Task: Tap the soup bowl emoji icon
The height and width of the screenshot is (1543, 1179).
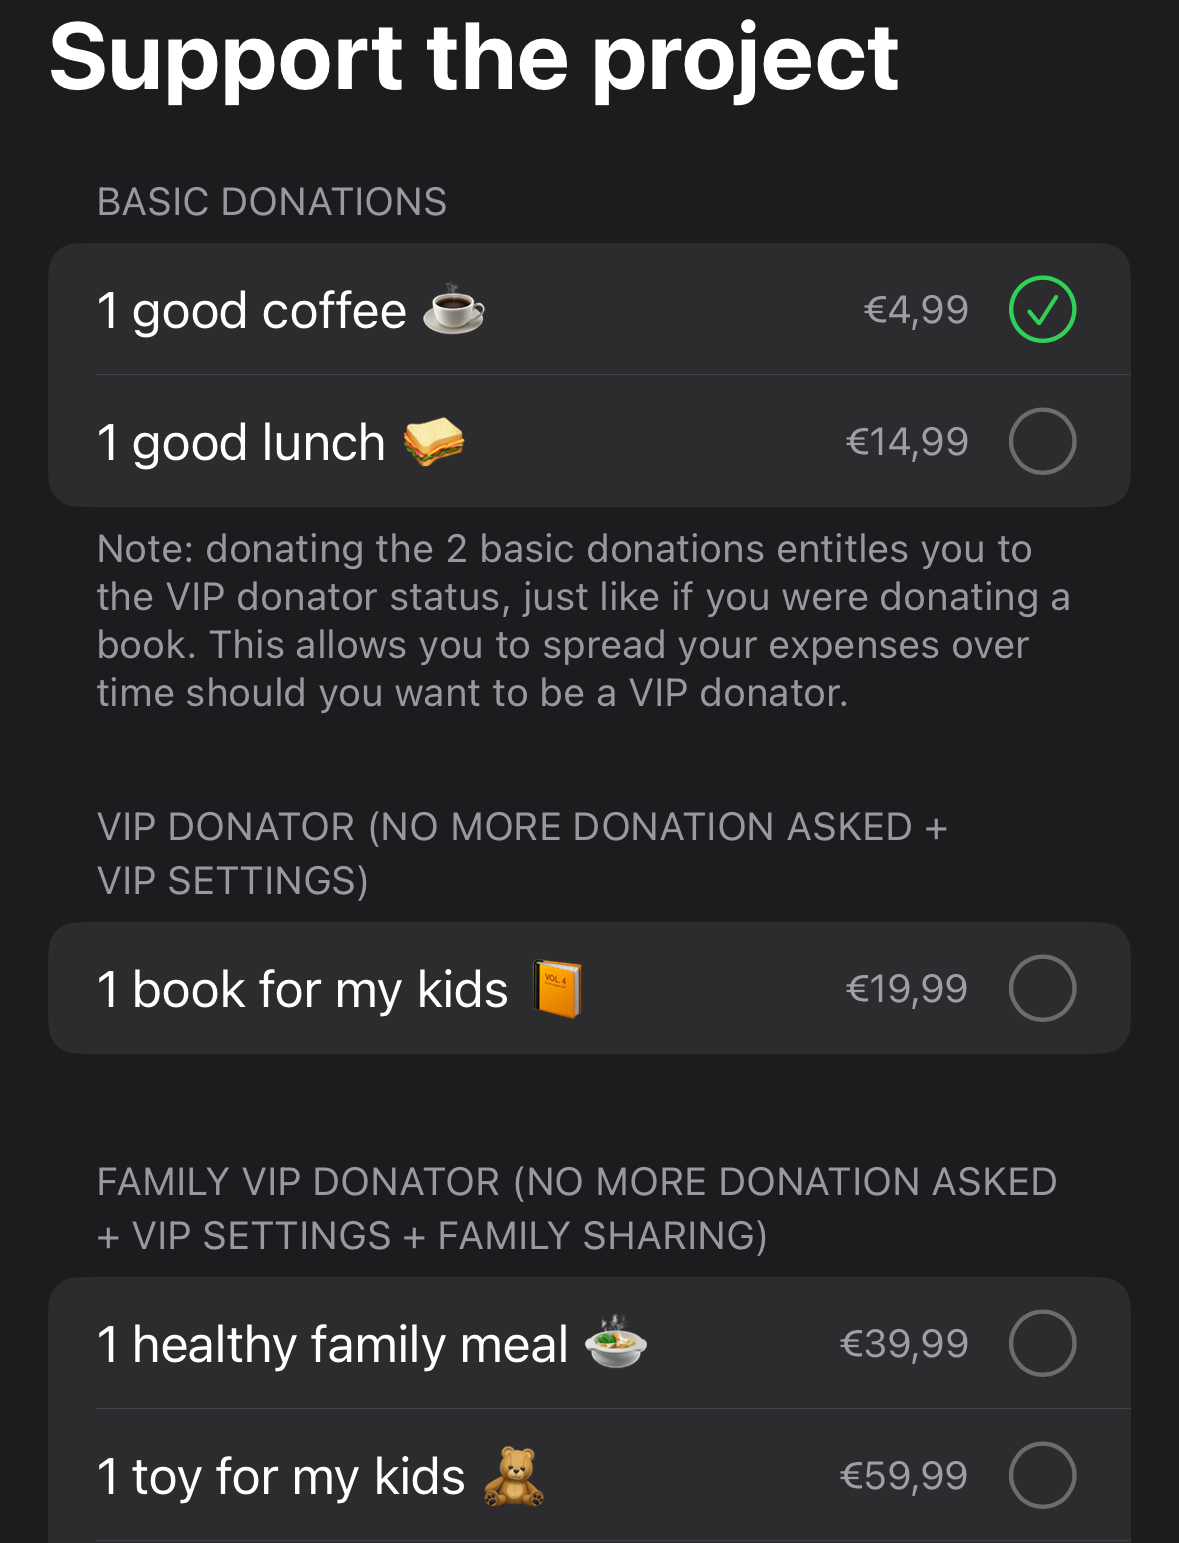Action: point(616,1342)
